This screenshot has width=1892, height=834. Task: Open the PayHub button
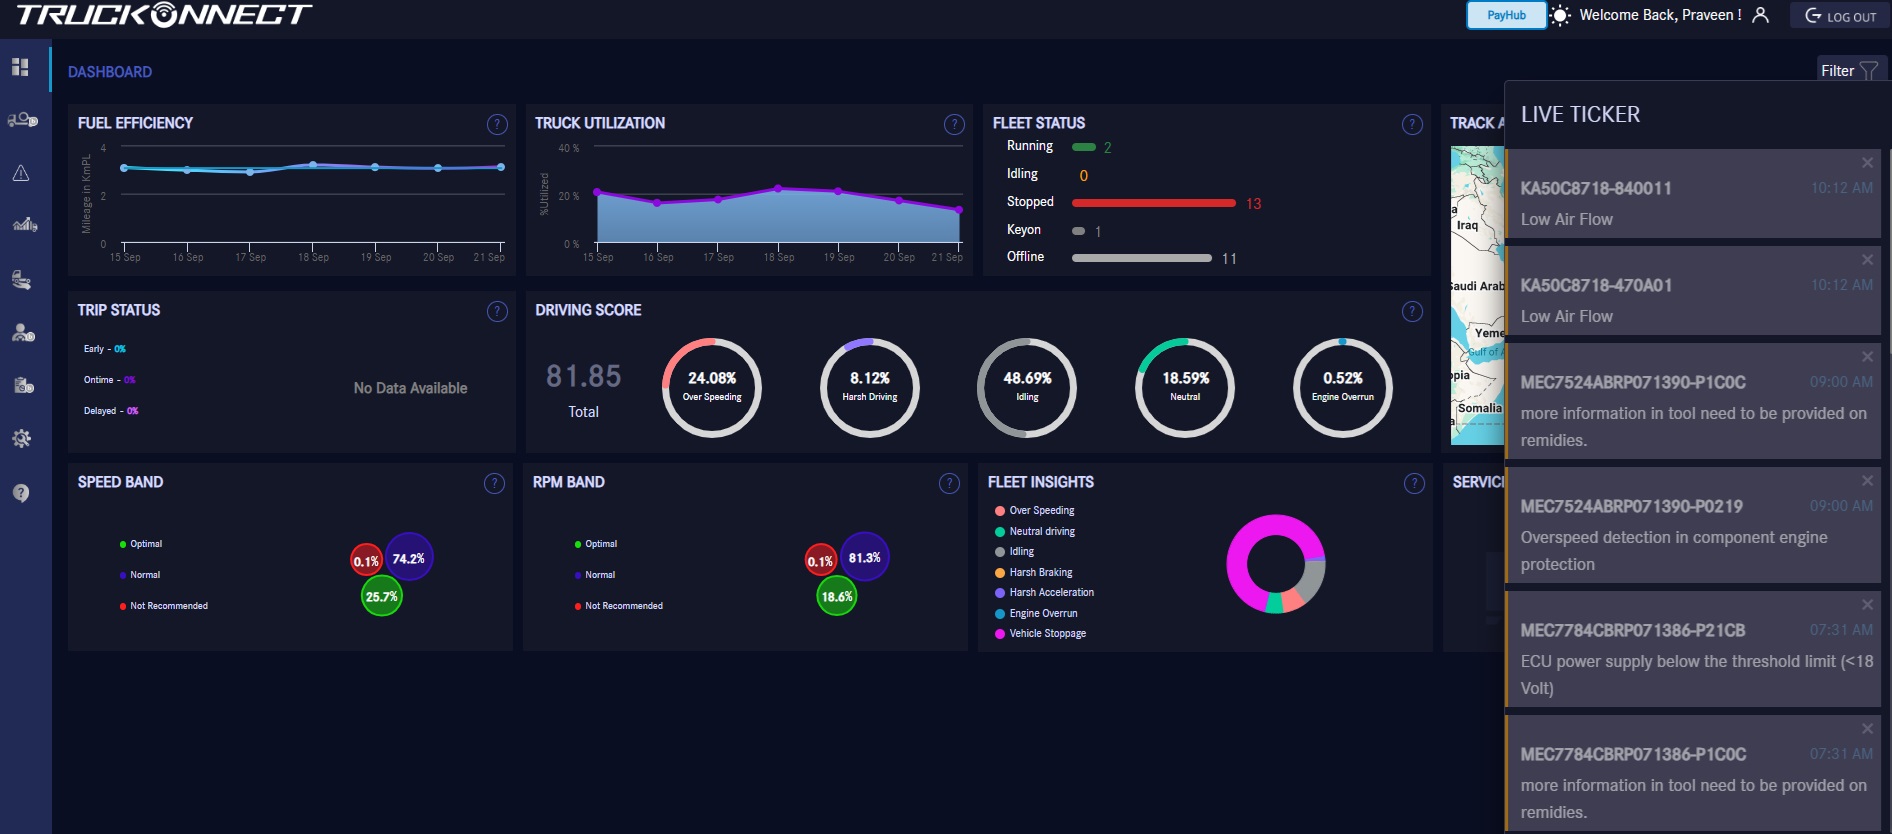coord(1506,15)
